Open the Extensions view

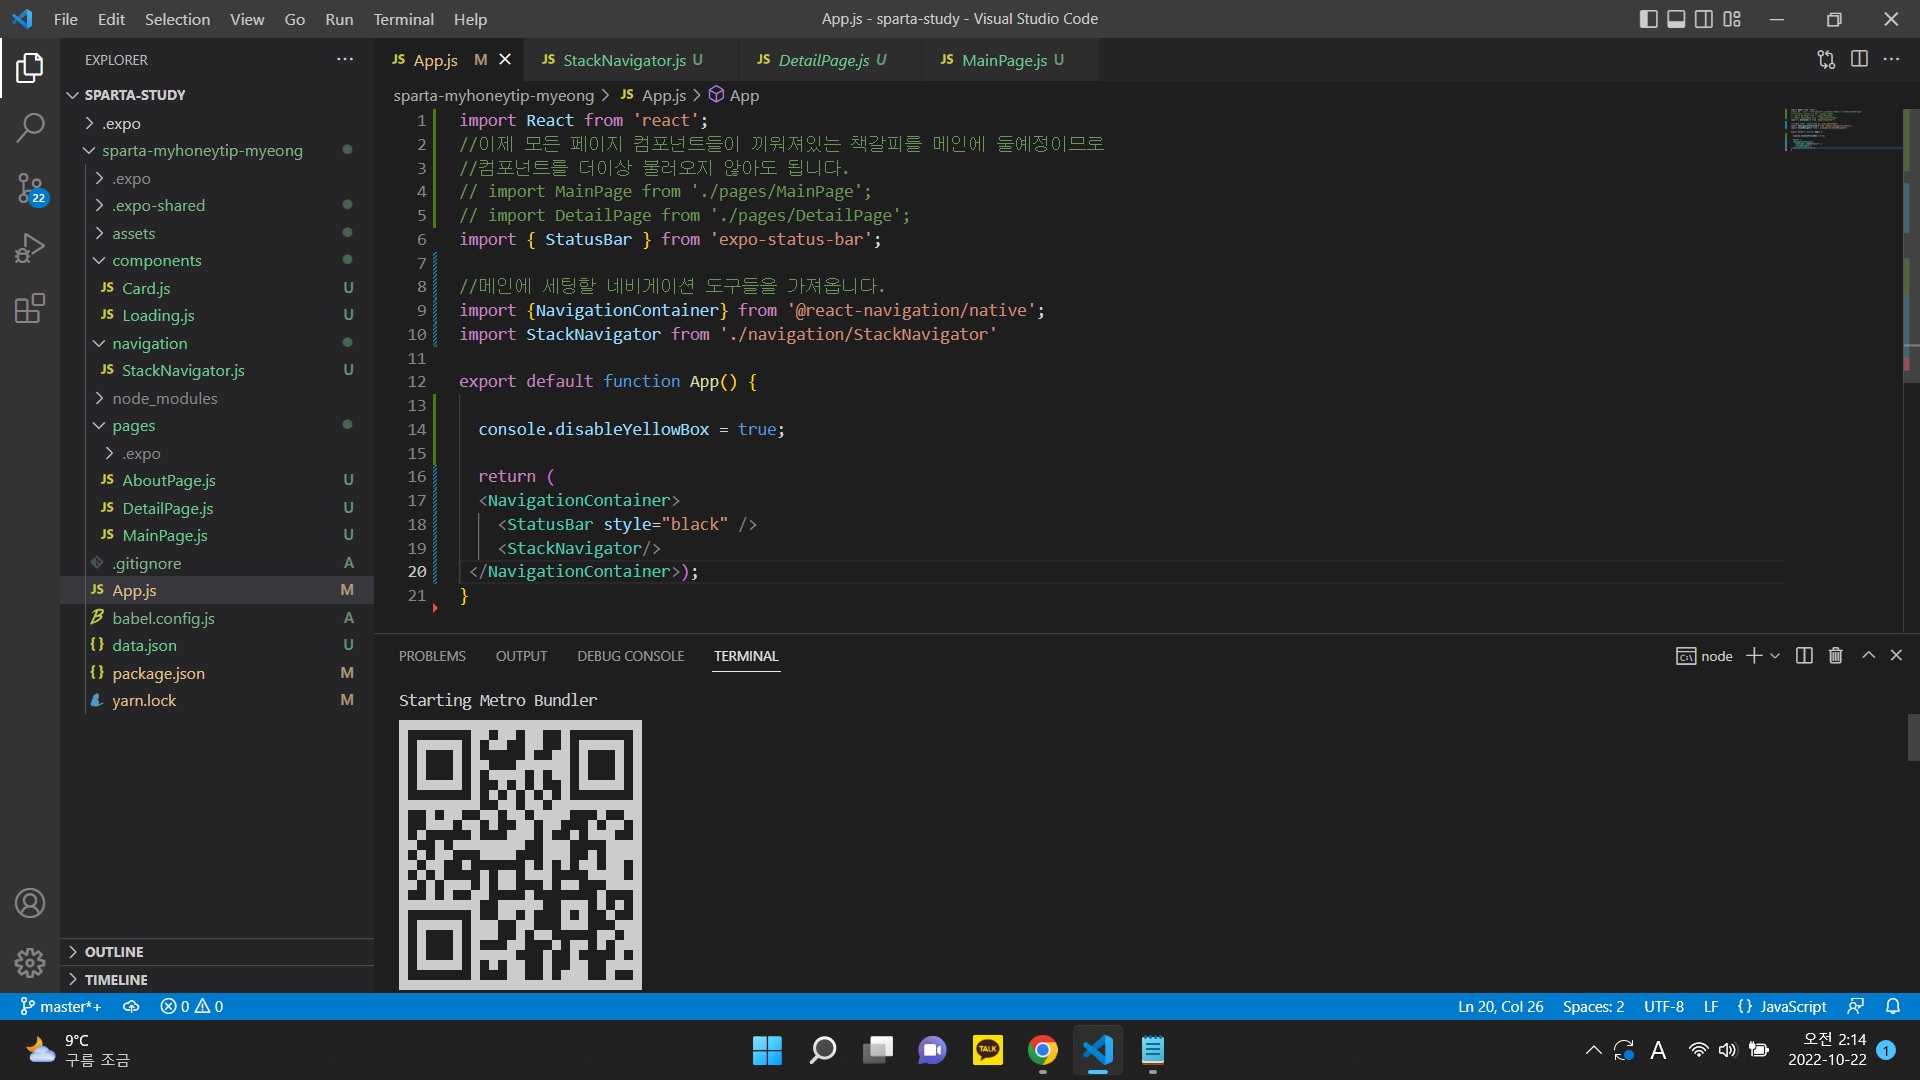coord(30,308)
